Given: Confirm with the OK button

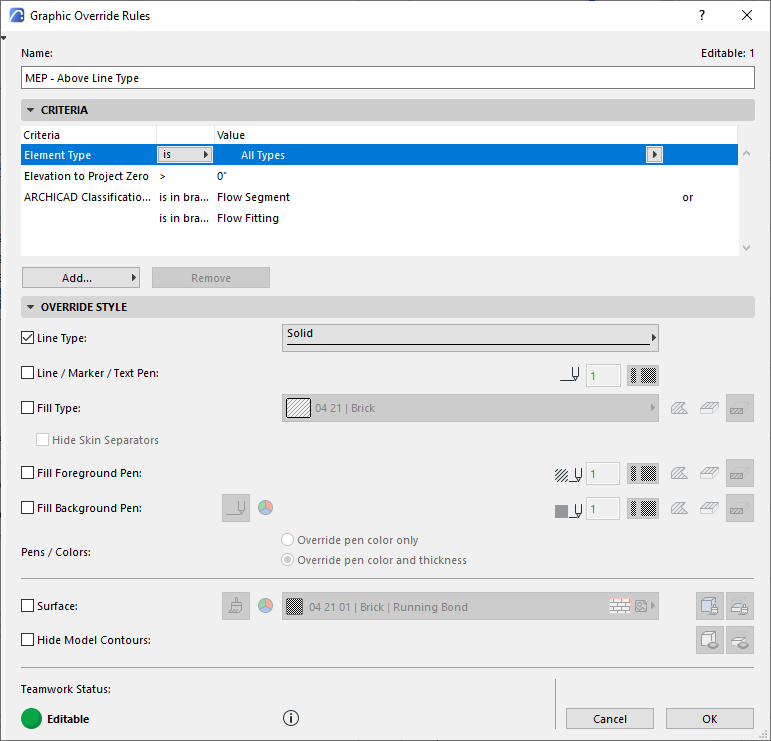Looking at the screenshot, I should coord(710,719).
